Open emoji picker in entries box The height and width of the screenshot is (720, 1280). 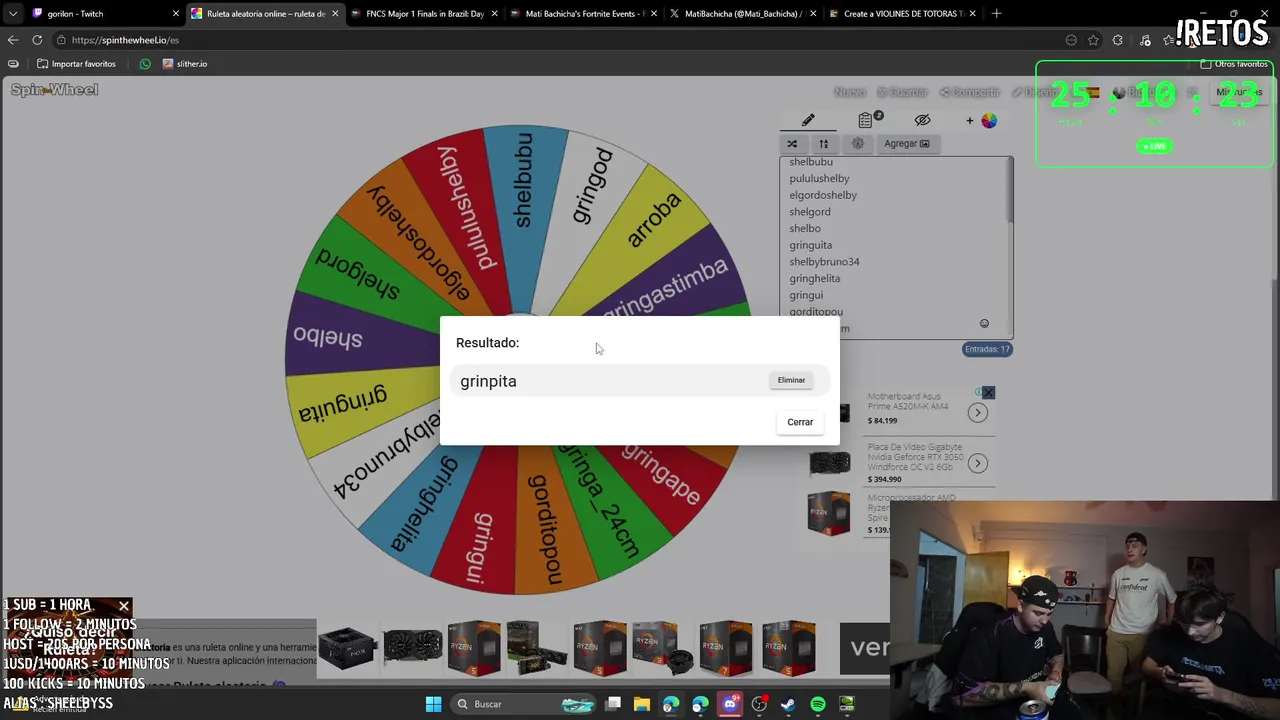tap(984, 323)
